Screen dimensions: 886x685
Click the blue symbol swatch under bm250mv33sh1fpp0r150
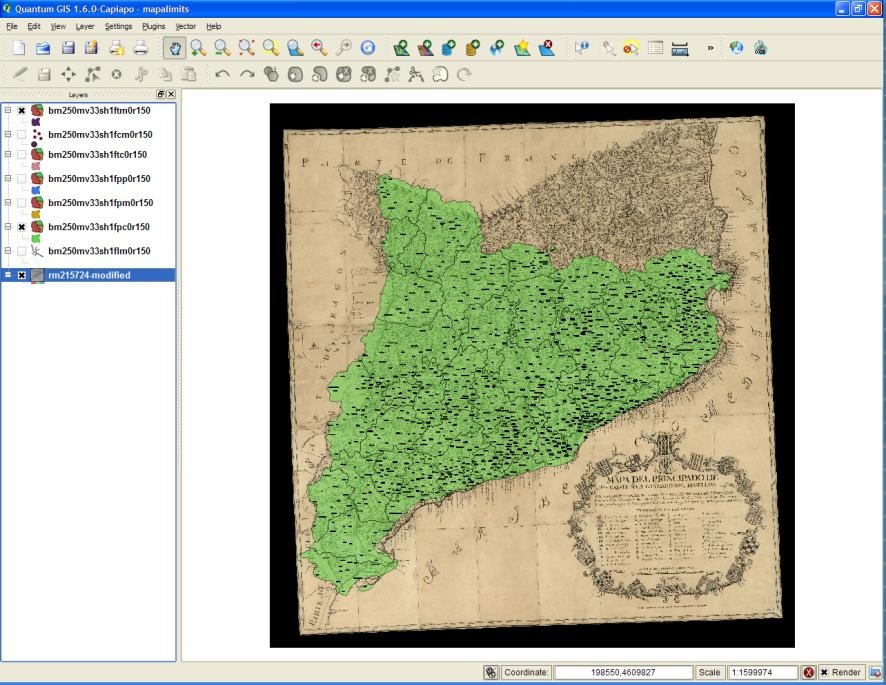pyautogui.click(x=36, y=190)
